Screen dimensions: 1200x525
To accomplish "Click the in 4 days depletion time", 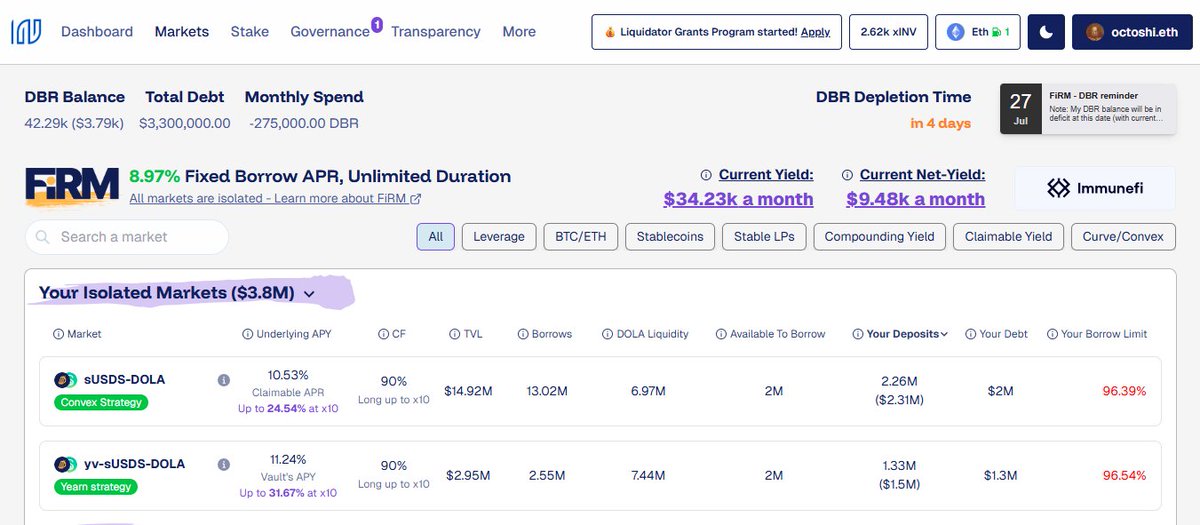I will pyautogui.click(x=940, y=123).
